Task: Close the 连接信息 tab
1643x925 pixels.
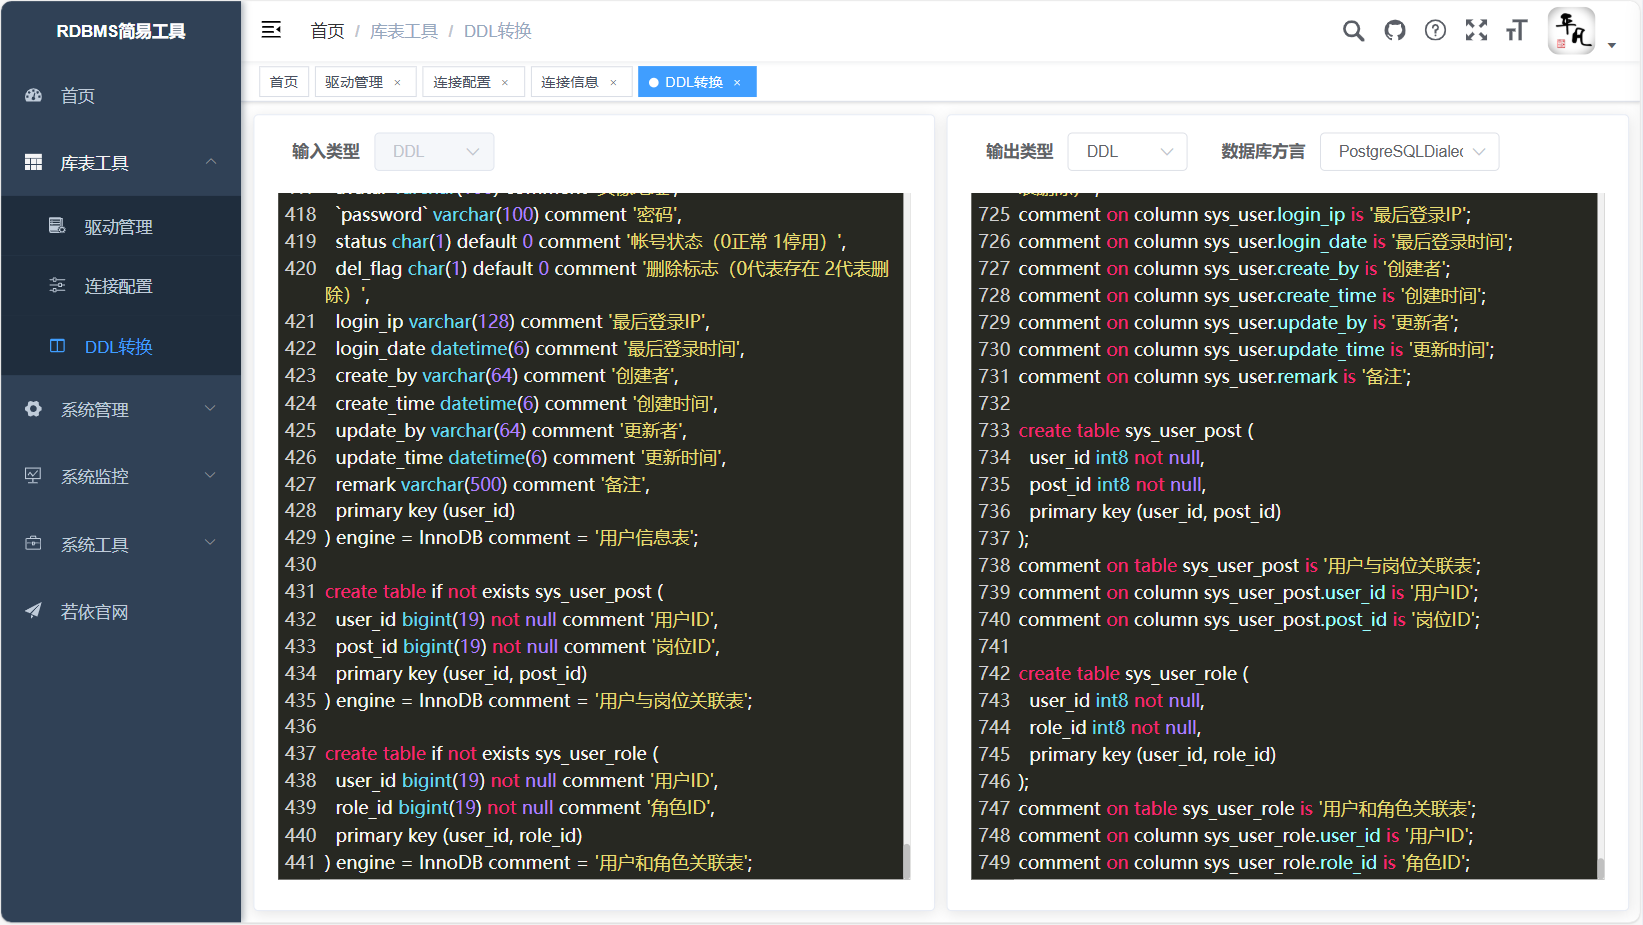Action: click(613, 83)
